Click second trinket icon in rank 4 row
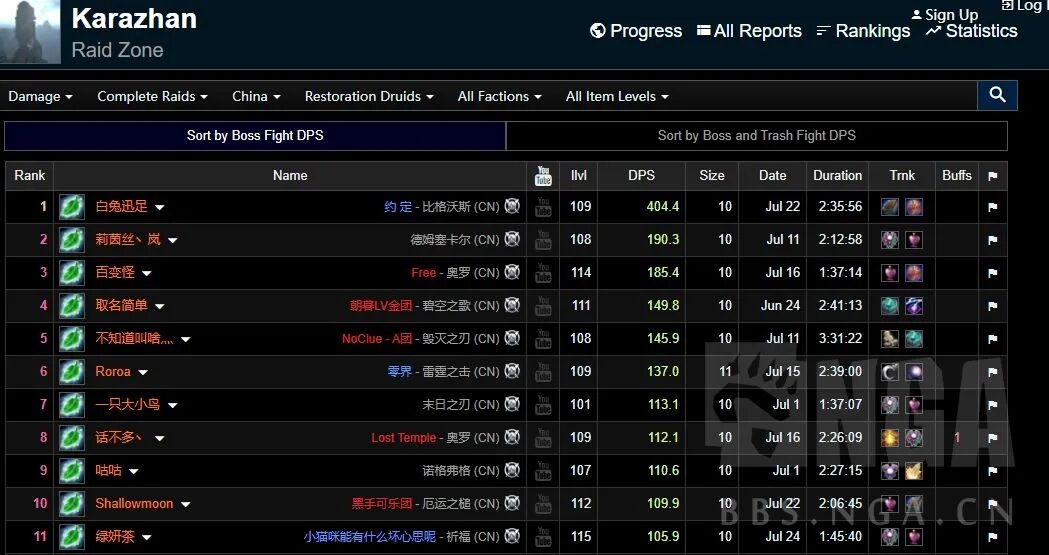Viewport: 1049px width, 555px height. coord(914,306)
